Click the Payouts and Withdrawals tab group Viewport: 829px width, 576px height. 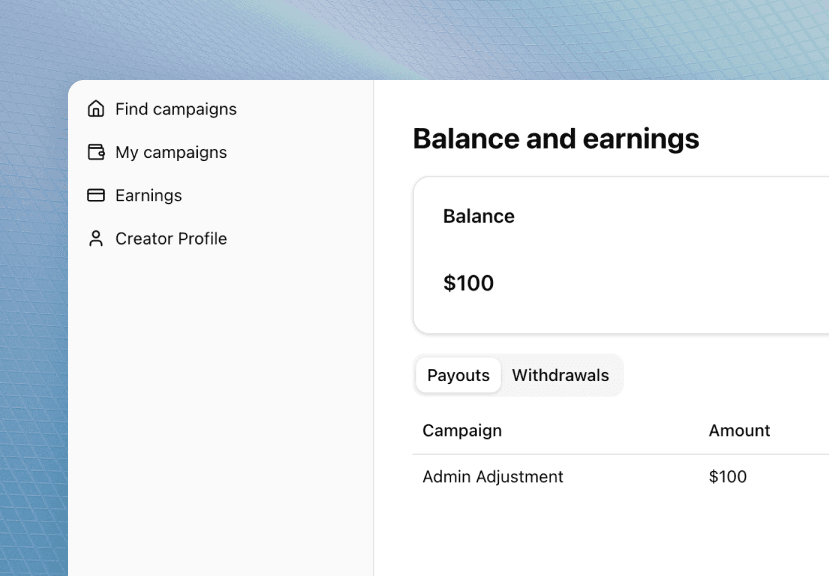[x=518, y=375]
